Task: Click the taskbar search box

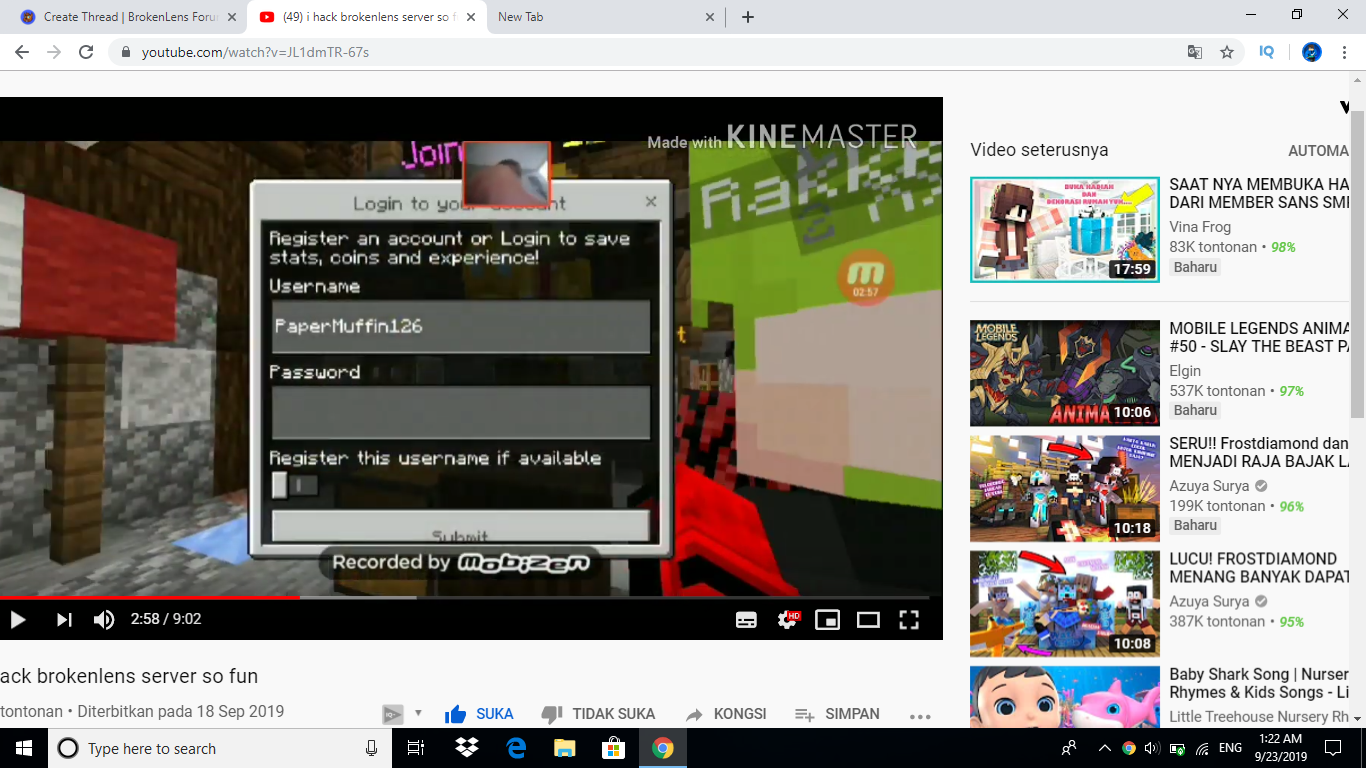Action: 220,748
